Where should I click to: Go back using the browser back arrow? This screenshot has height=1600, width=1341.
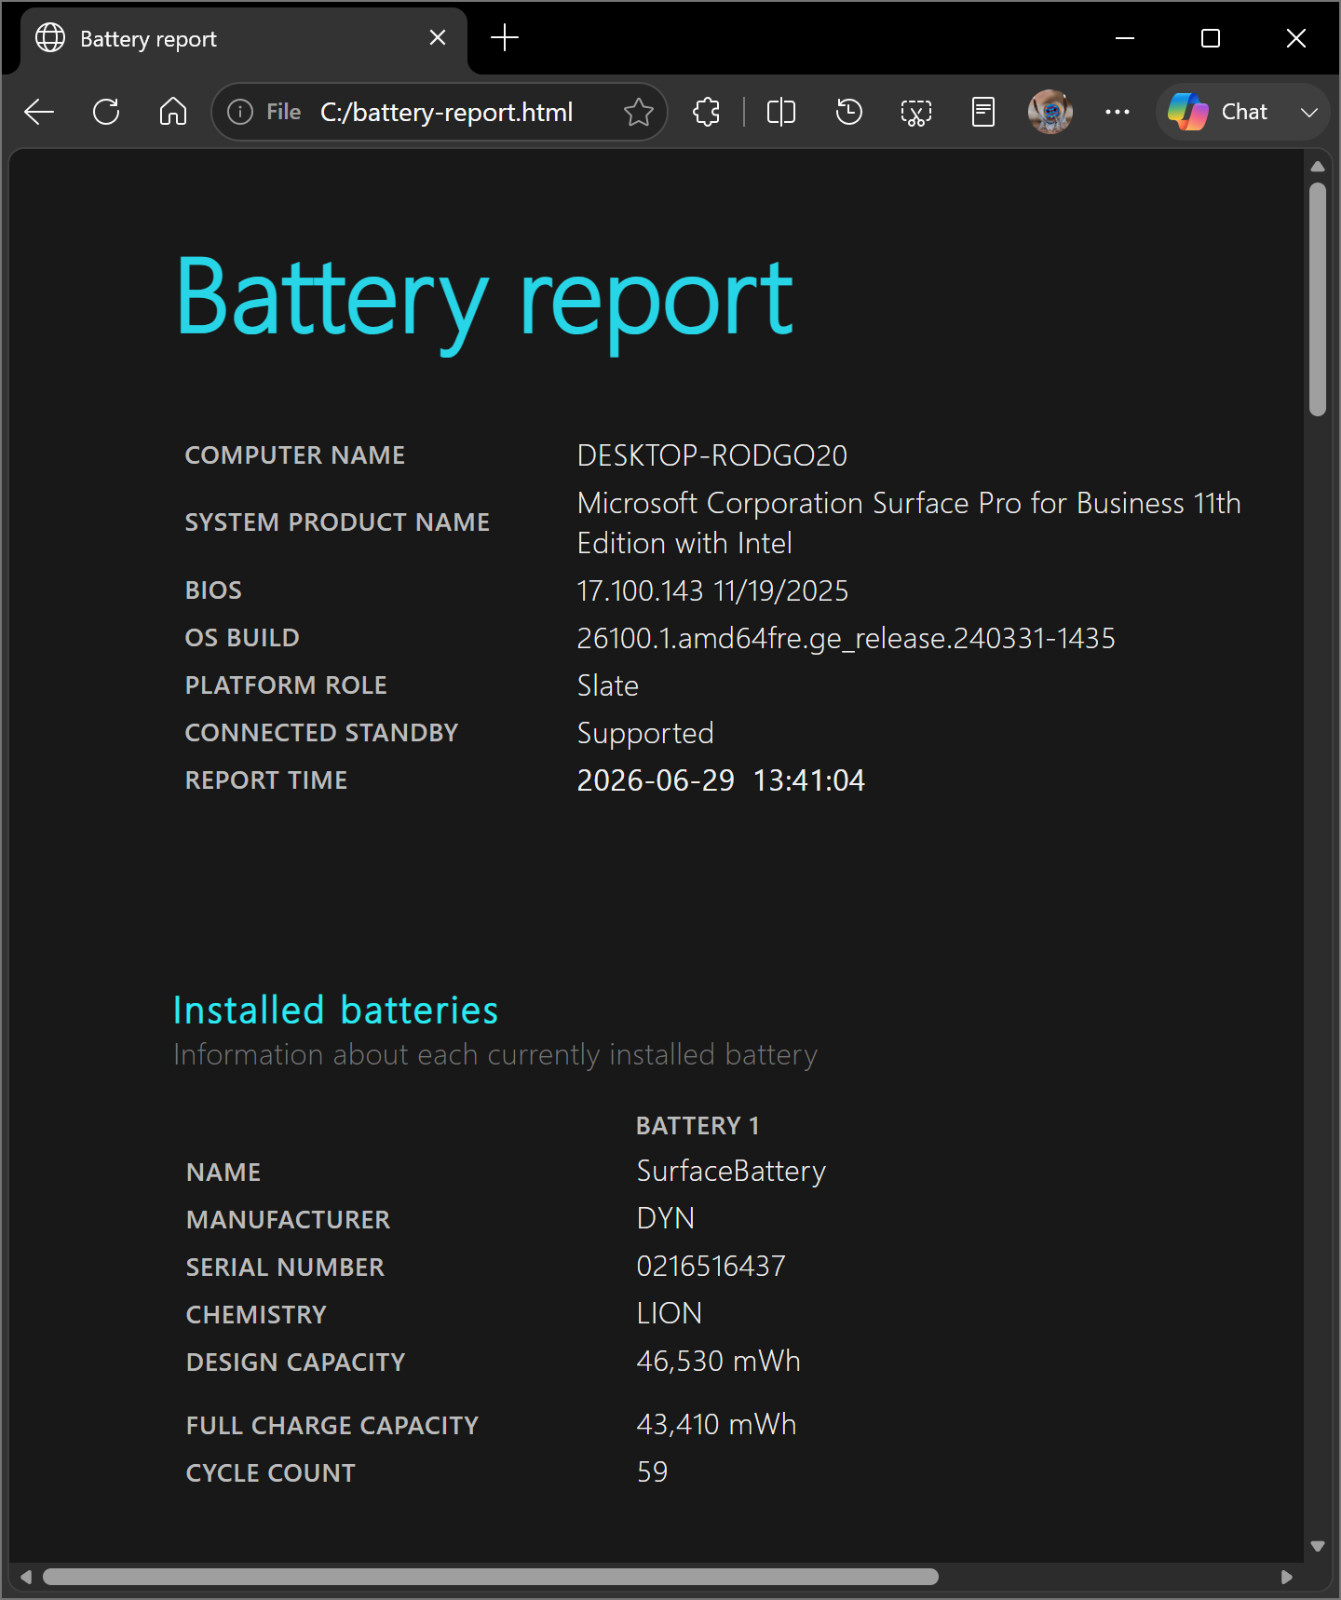click(39, 112)
